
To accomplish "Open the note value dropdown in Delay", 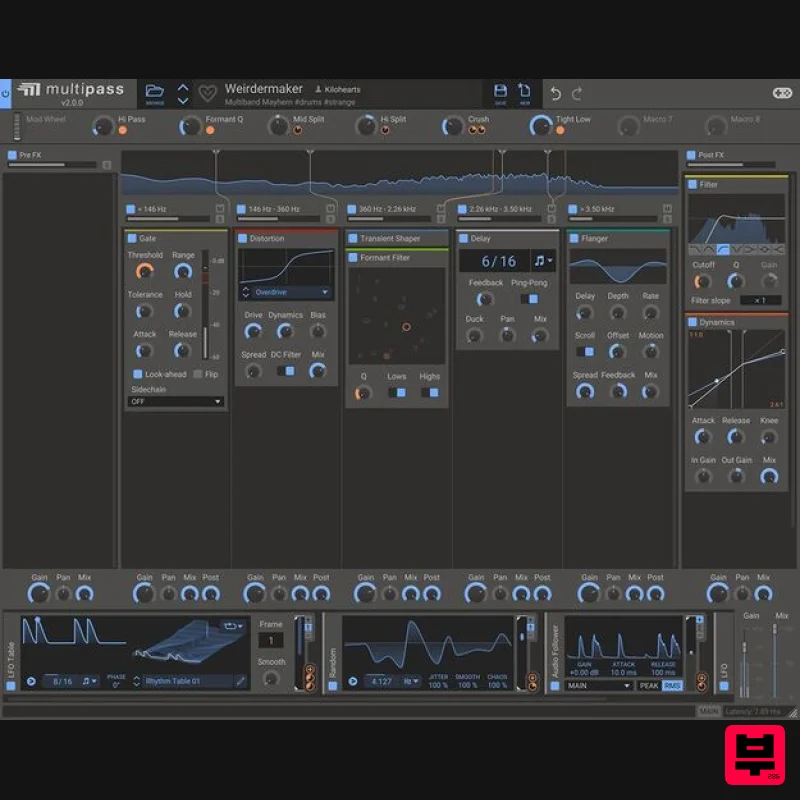I will point(541,260).
